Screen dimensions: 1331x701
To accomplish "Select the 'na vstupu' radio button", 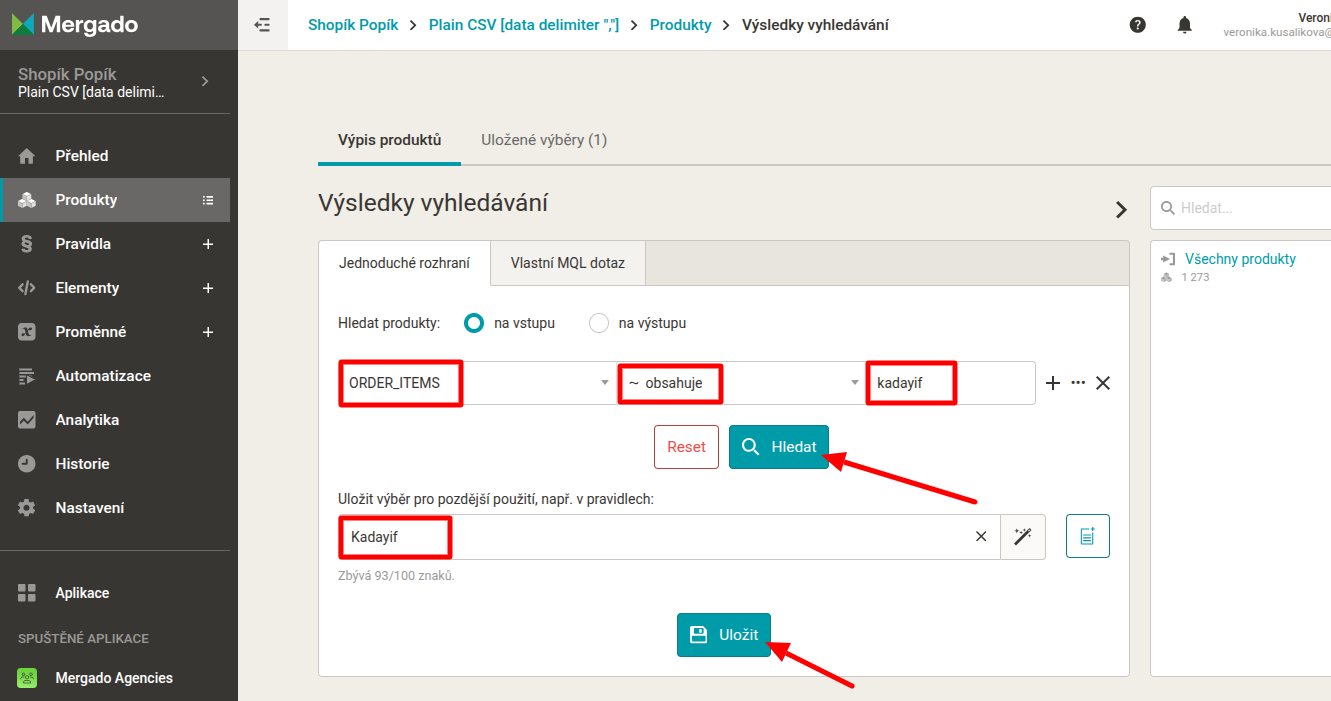I will [474, 323].
